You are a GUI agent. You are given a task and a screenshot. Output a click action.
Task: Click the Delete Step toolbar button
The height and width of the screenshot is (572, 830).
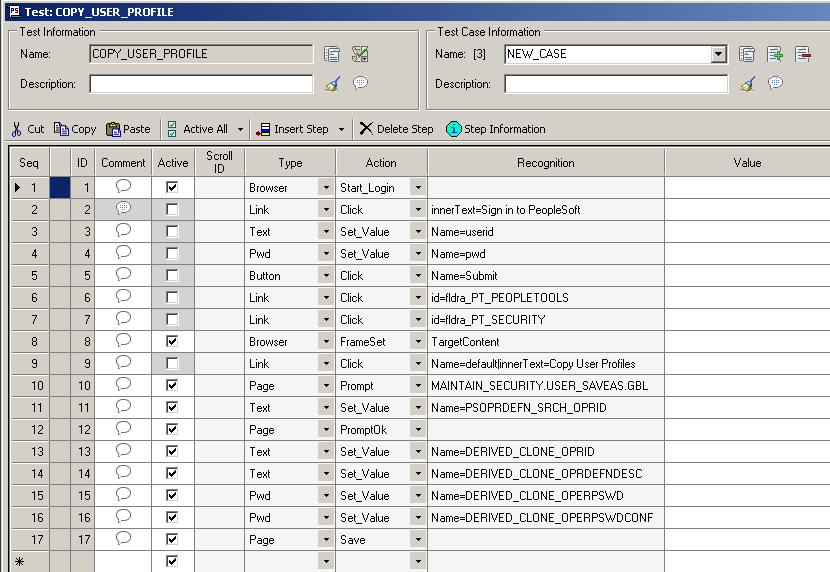pyautogui.click(x=396, y=129)
